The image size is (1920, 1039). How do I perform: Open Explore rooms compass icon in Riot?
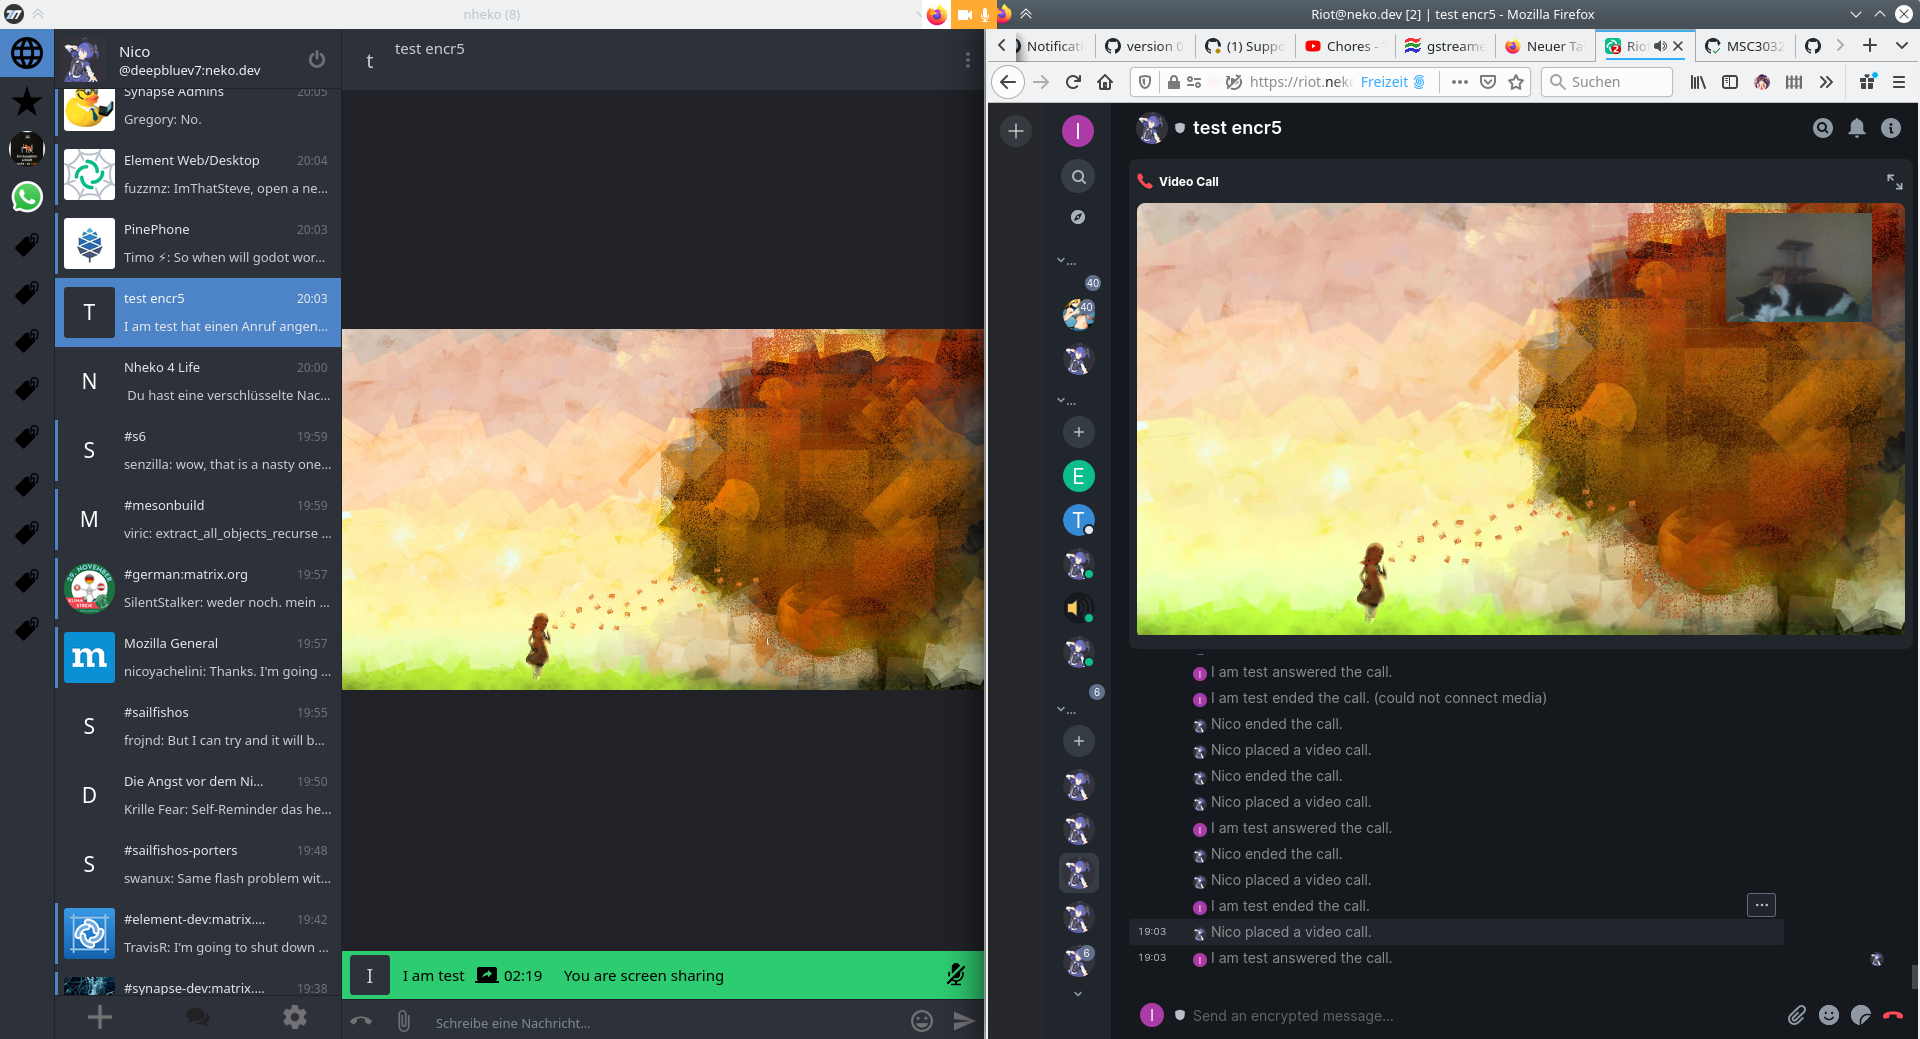tap(1078, 217)
